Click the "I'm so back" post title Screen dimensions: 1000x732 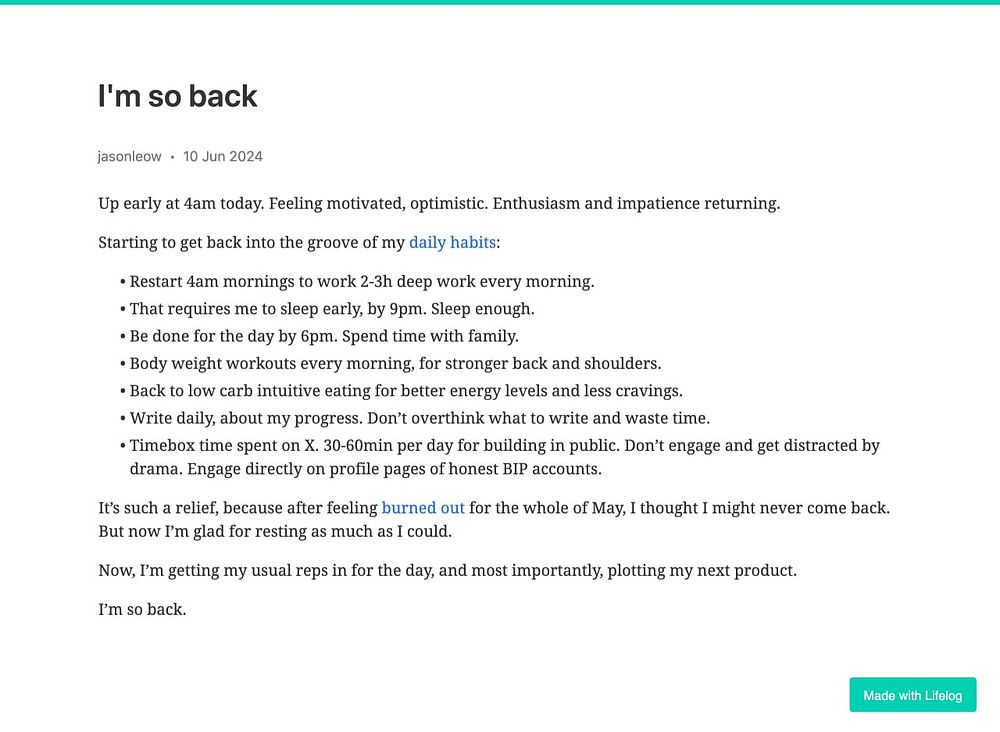pos(178,96)
